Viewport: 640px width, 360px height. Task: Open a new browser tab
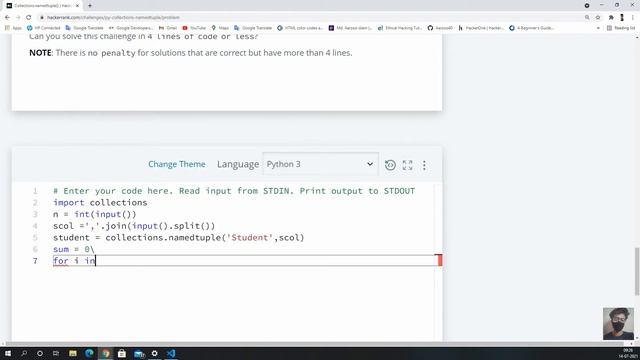90,6
